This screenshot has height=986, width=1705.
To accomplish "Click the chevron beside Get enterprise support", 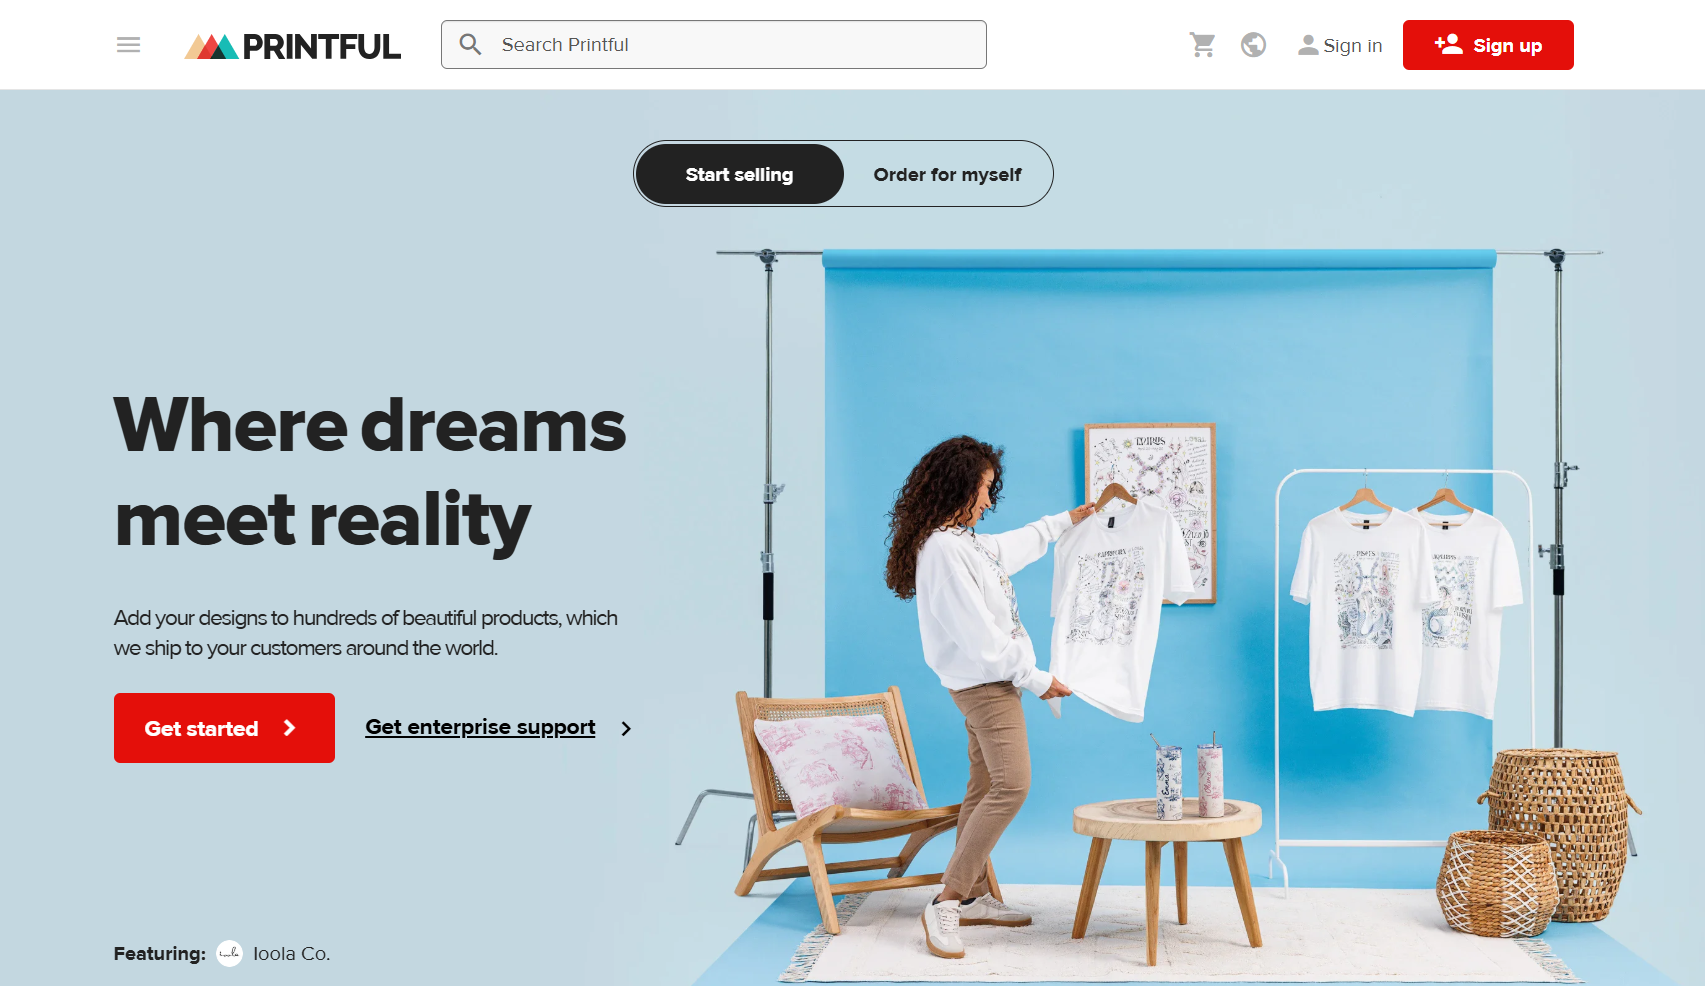I will coord(626,729).
